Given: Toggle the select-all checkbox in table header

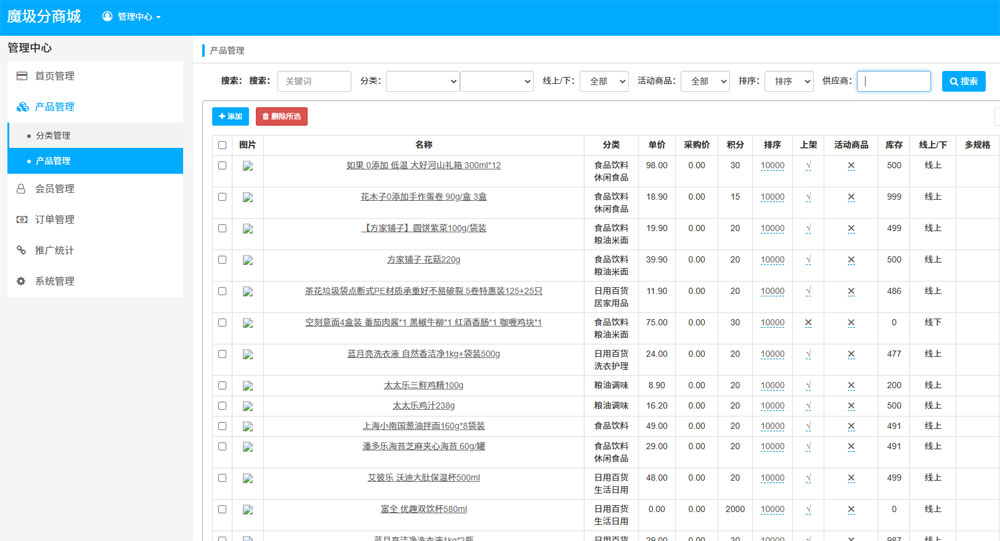Looking at the screenshot, I should click(x=222, y=145).
